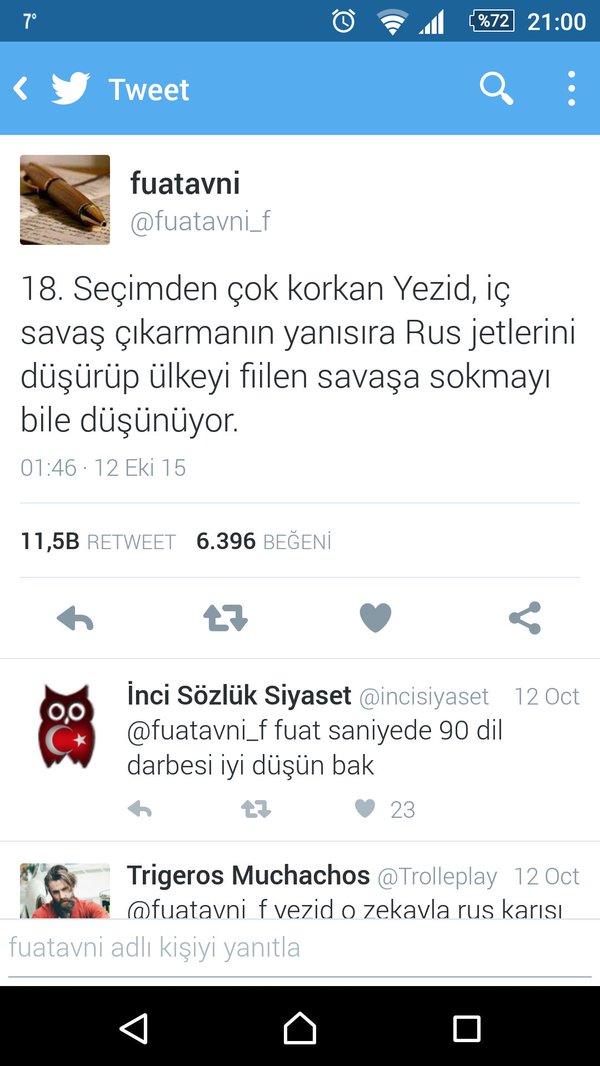Image resolution: width=600 pixels, height=1066 pixels.
Task: Open the three-dot overflow menu
Action: click(571, 88)
